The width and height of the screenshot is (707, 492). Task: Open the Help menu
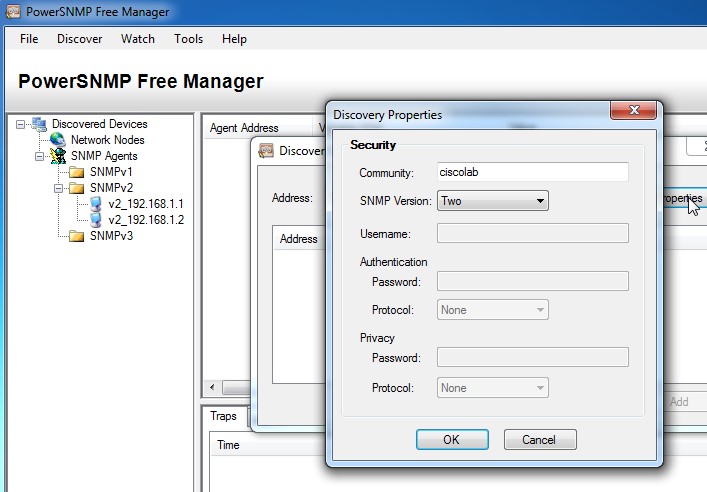234,39
